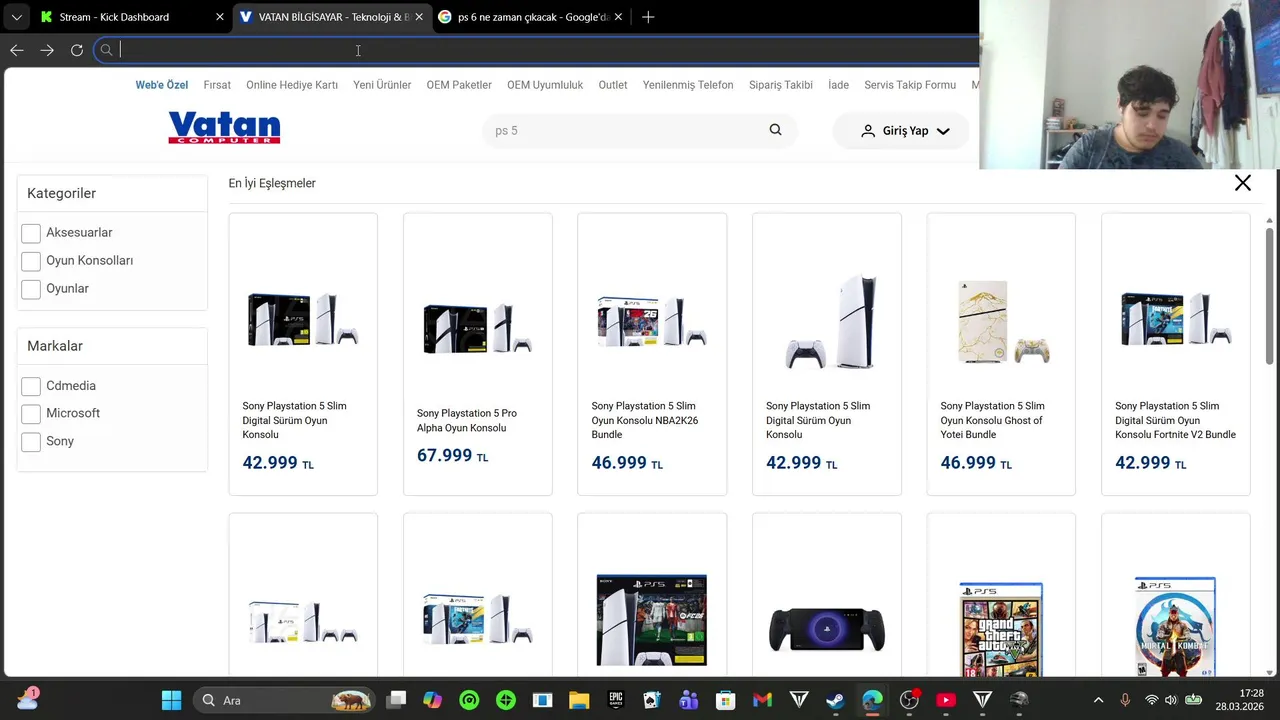Click the volume speaker icon in the tray
The image size is (1280, 720).
coord(1171,700)
